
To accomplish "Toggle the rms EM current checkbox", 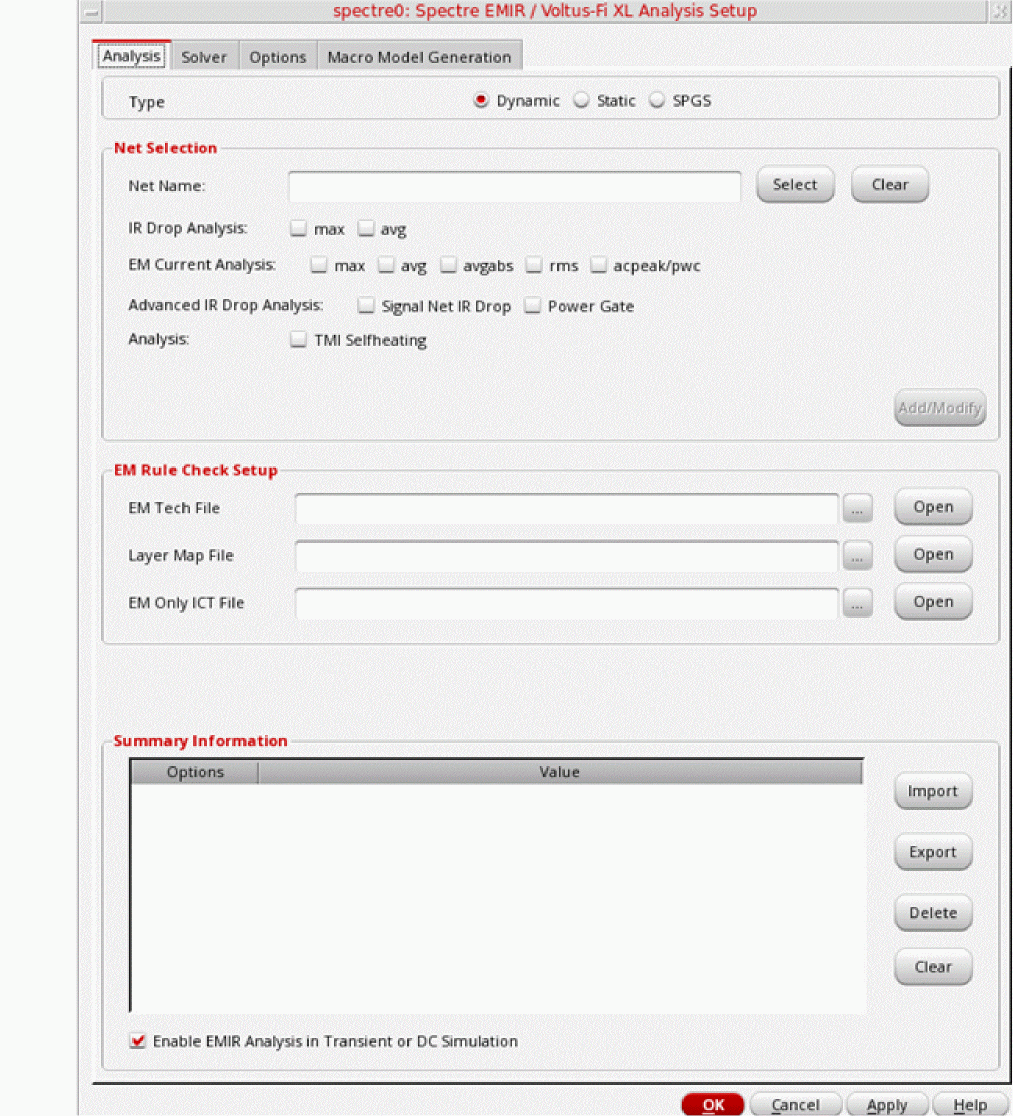I will (x=534, y=265).
